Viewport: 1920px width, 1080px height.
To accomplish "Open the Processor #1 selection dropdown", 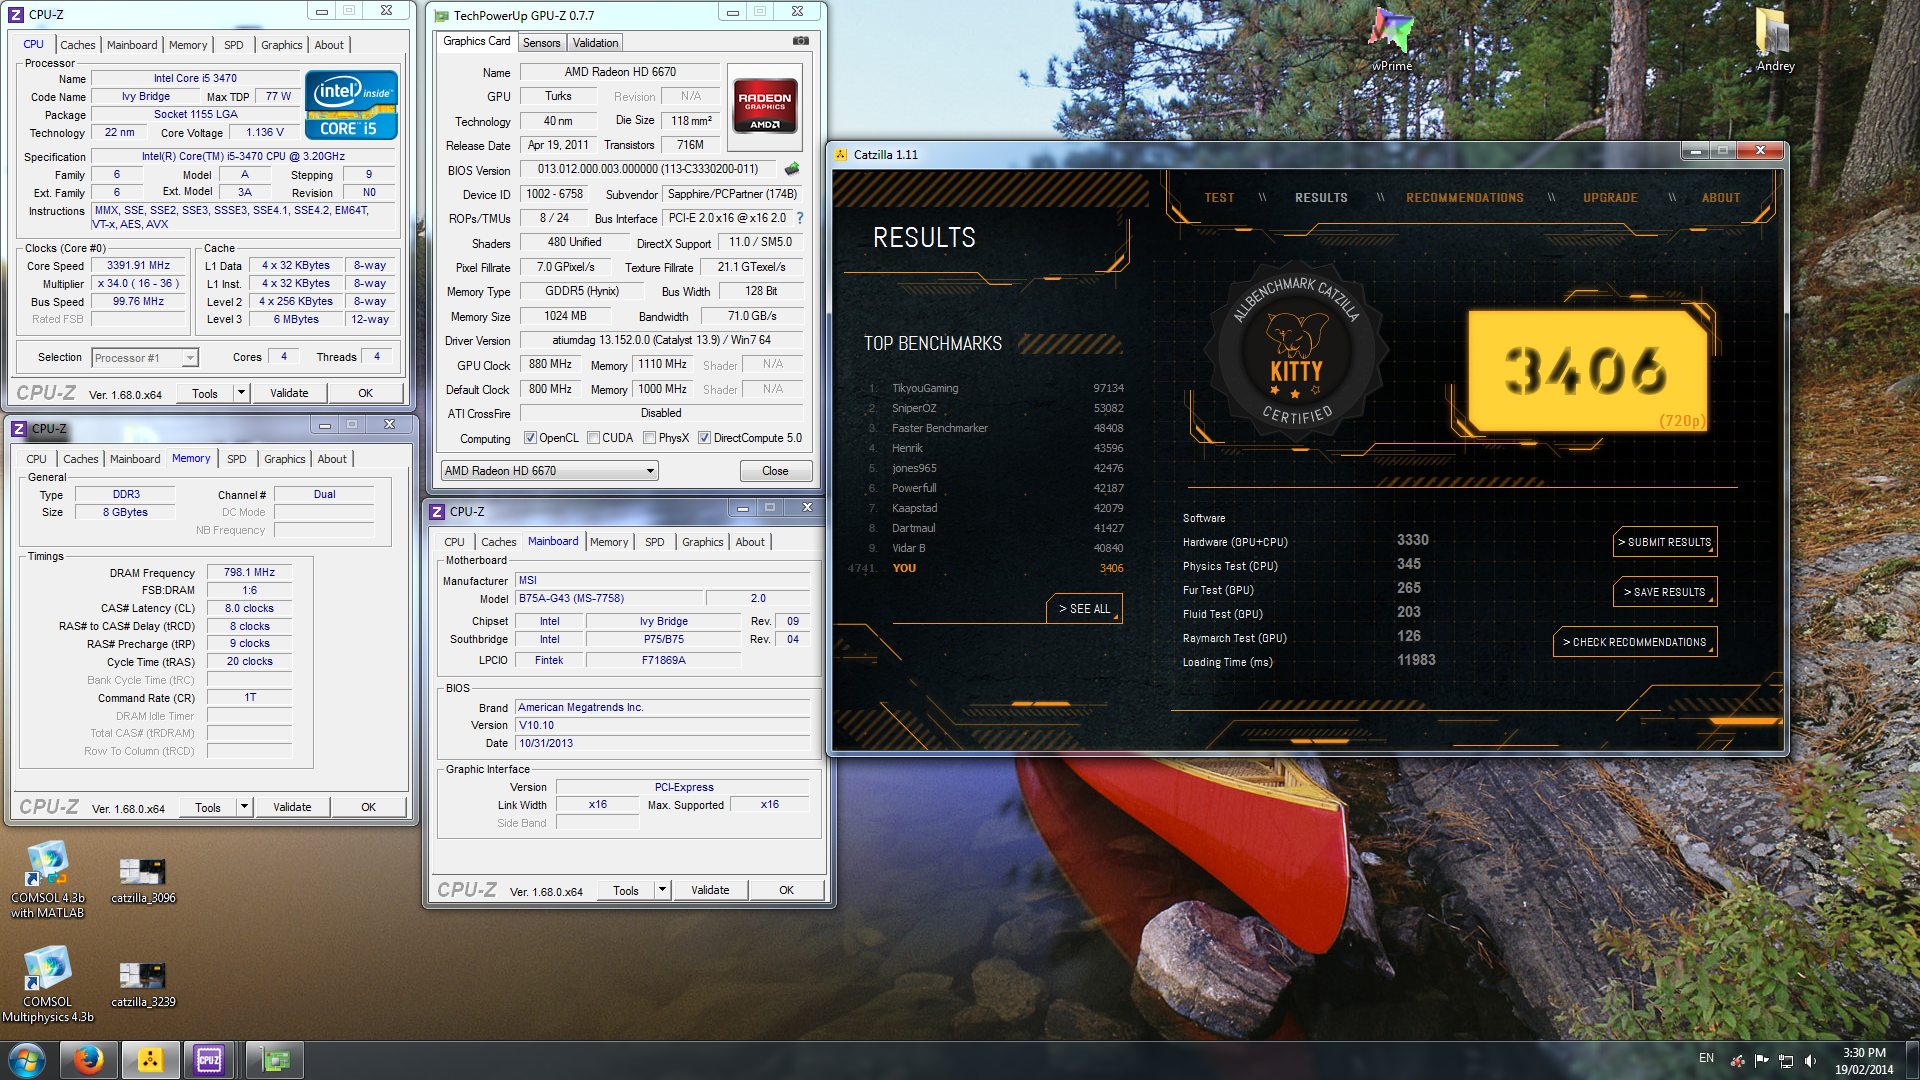I will 145,357.
